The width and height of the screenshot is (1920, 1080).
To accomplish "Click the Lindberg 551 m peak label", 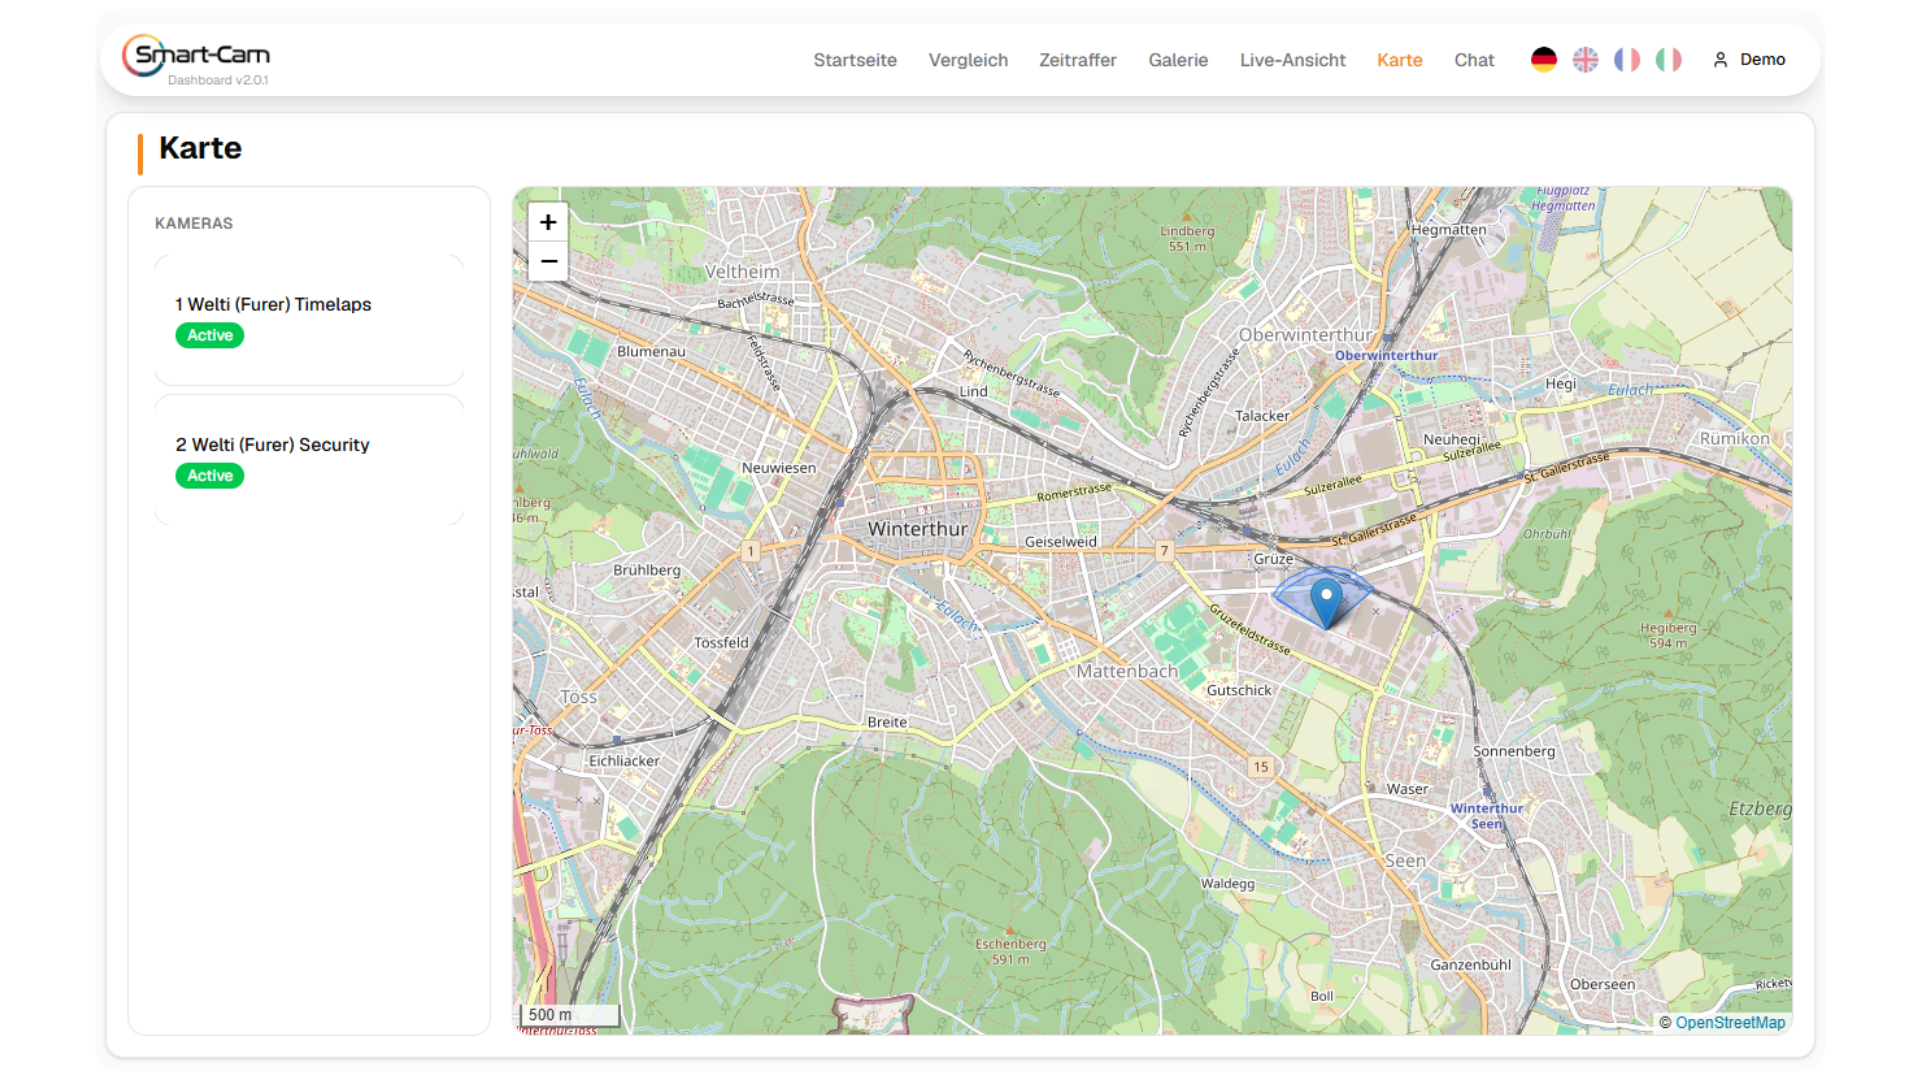I will (1187, 238).
